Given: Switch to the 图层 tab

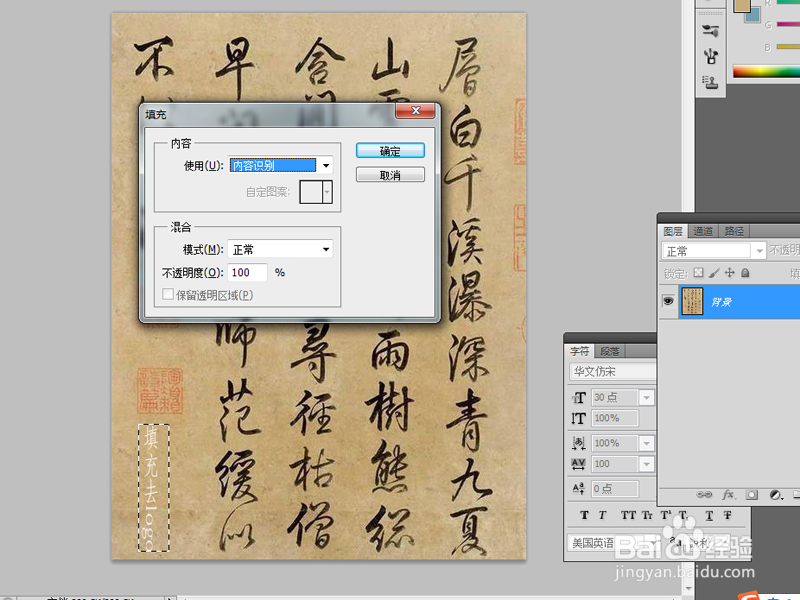Looking at the screenshot, I should point(672,231).
